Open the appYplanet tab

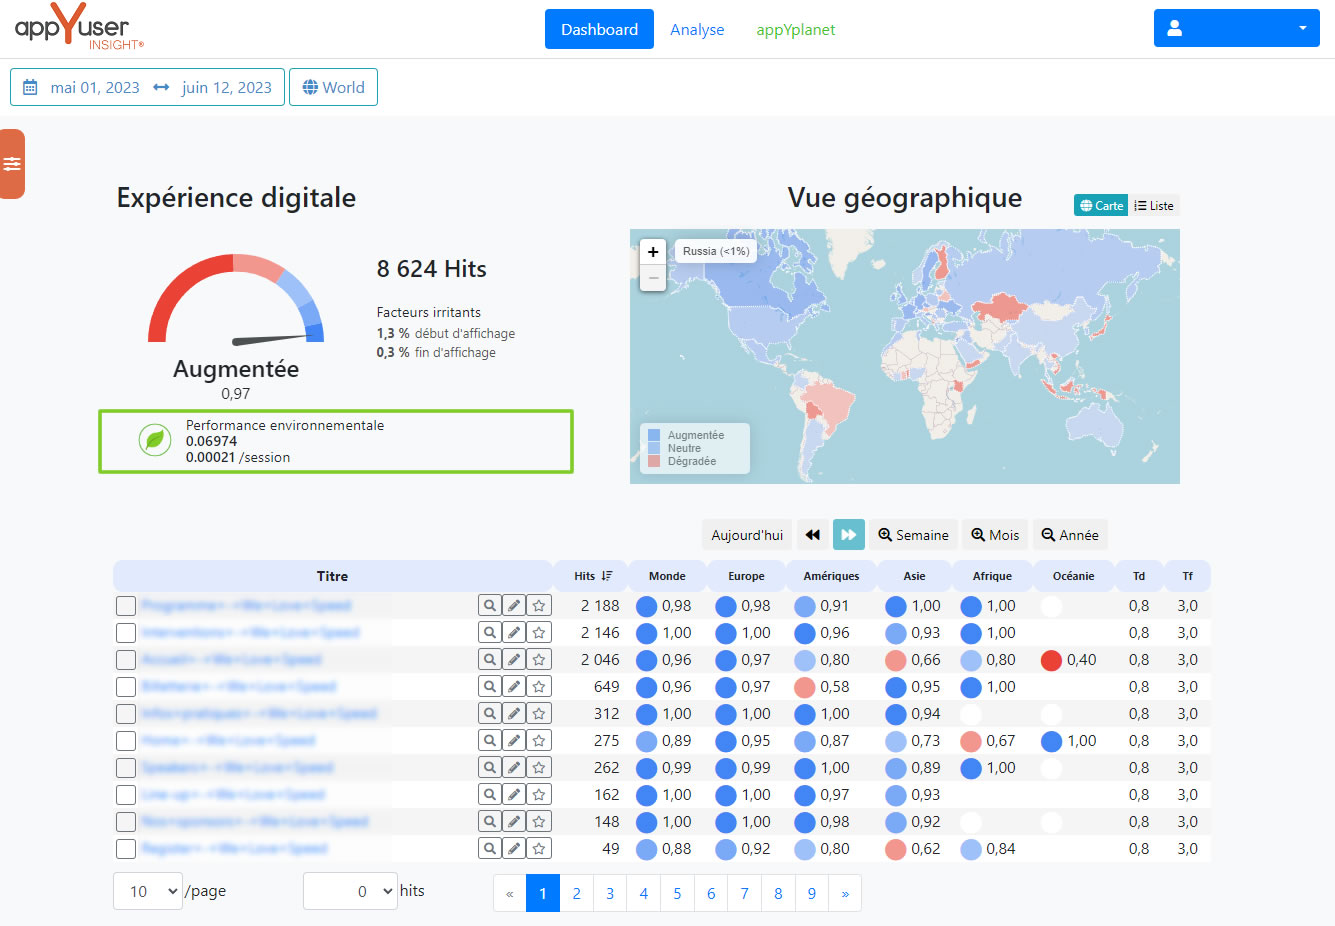coord(795,30)
